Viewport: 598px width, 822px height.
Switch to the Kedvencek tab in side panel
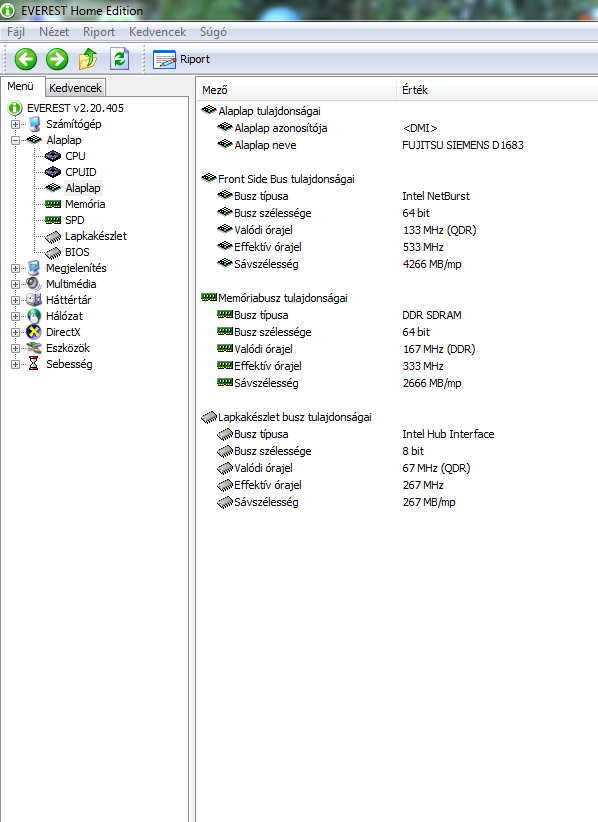click(x=75, y=88)
